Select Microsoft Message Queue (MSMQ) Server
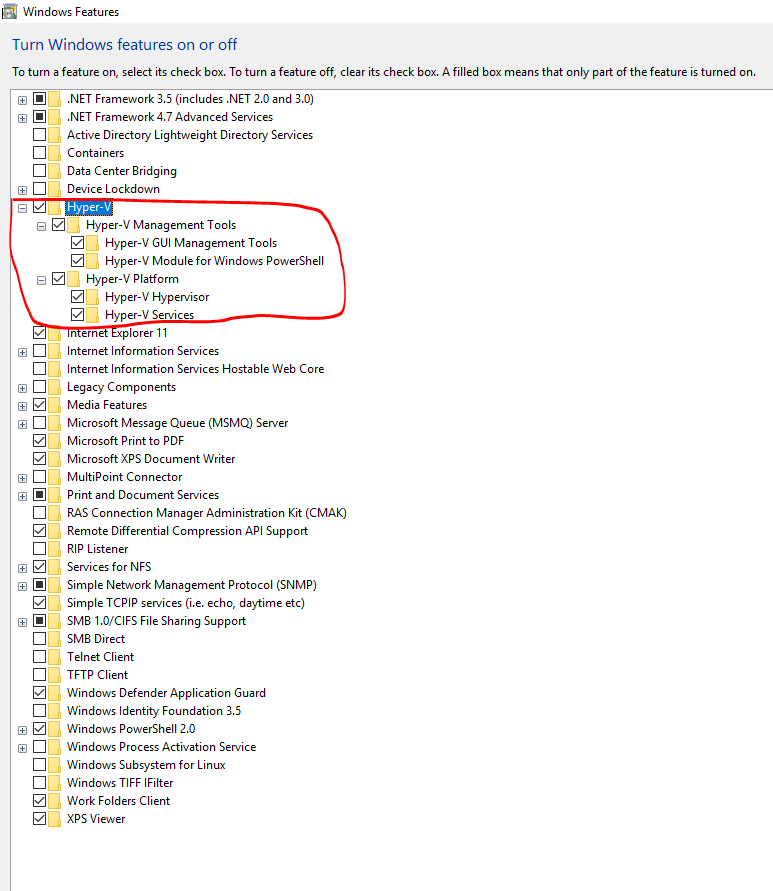Viewport: 773px width, 891px height. tap(177, 423)
